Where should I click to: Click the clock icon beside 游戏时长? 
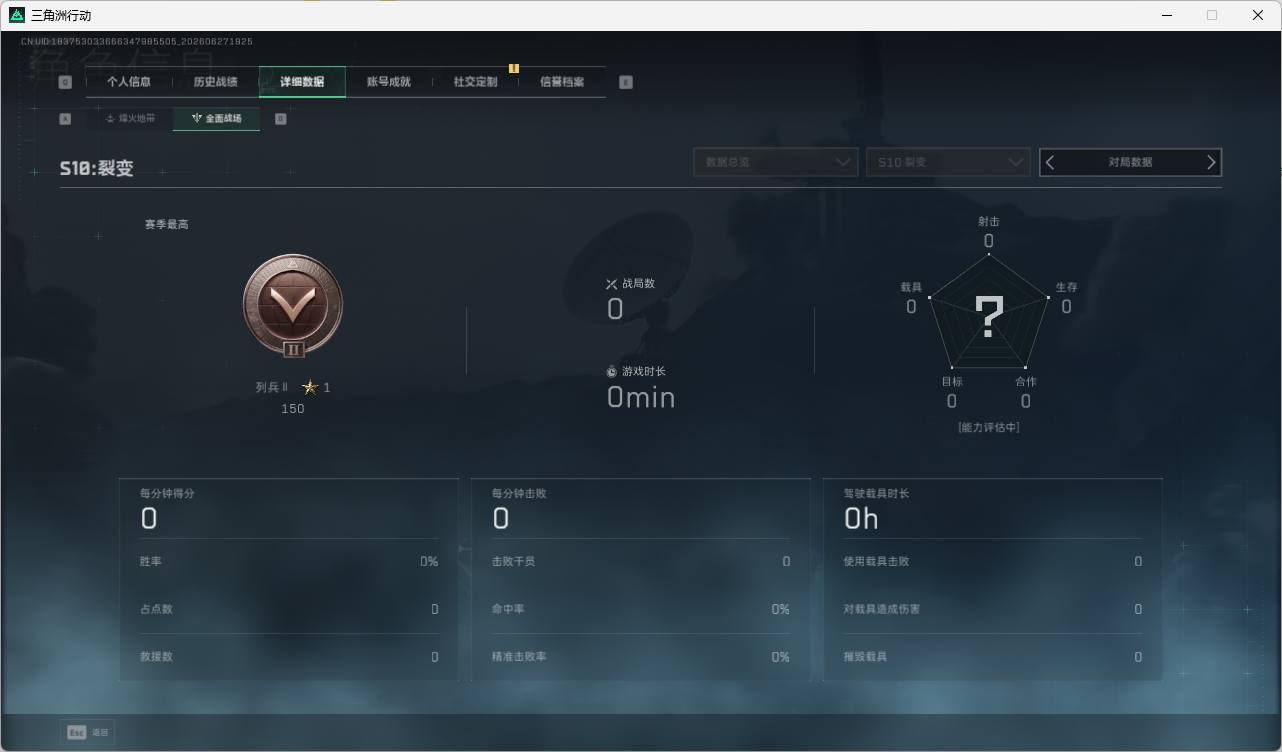(x=612, y=372)
